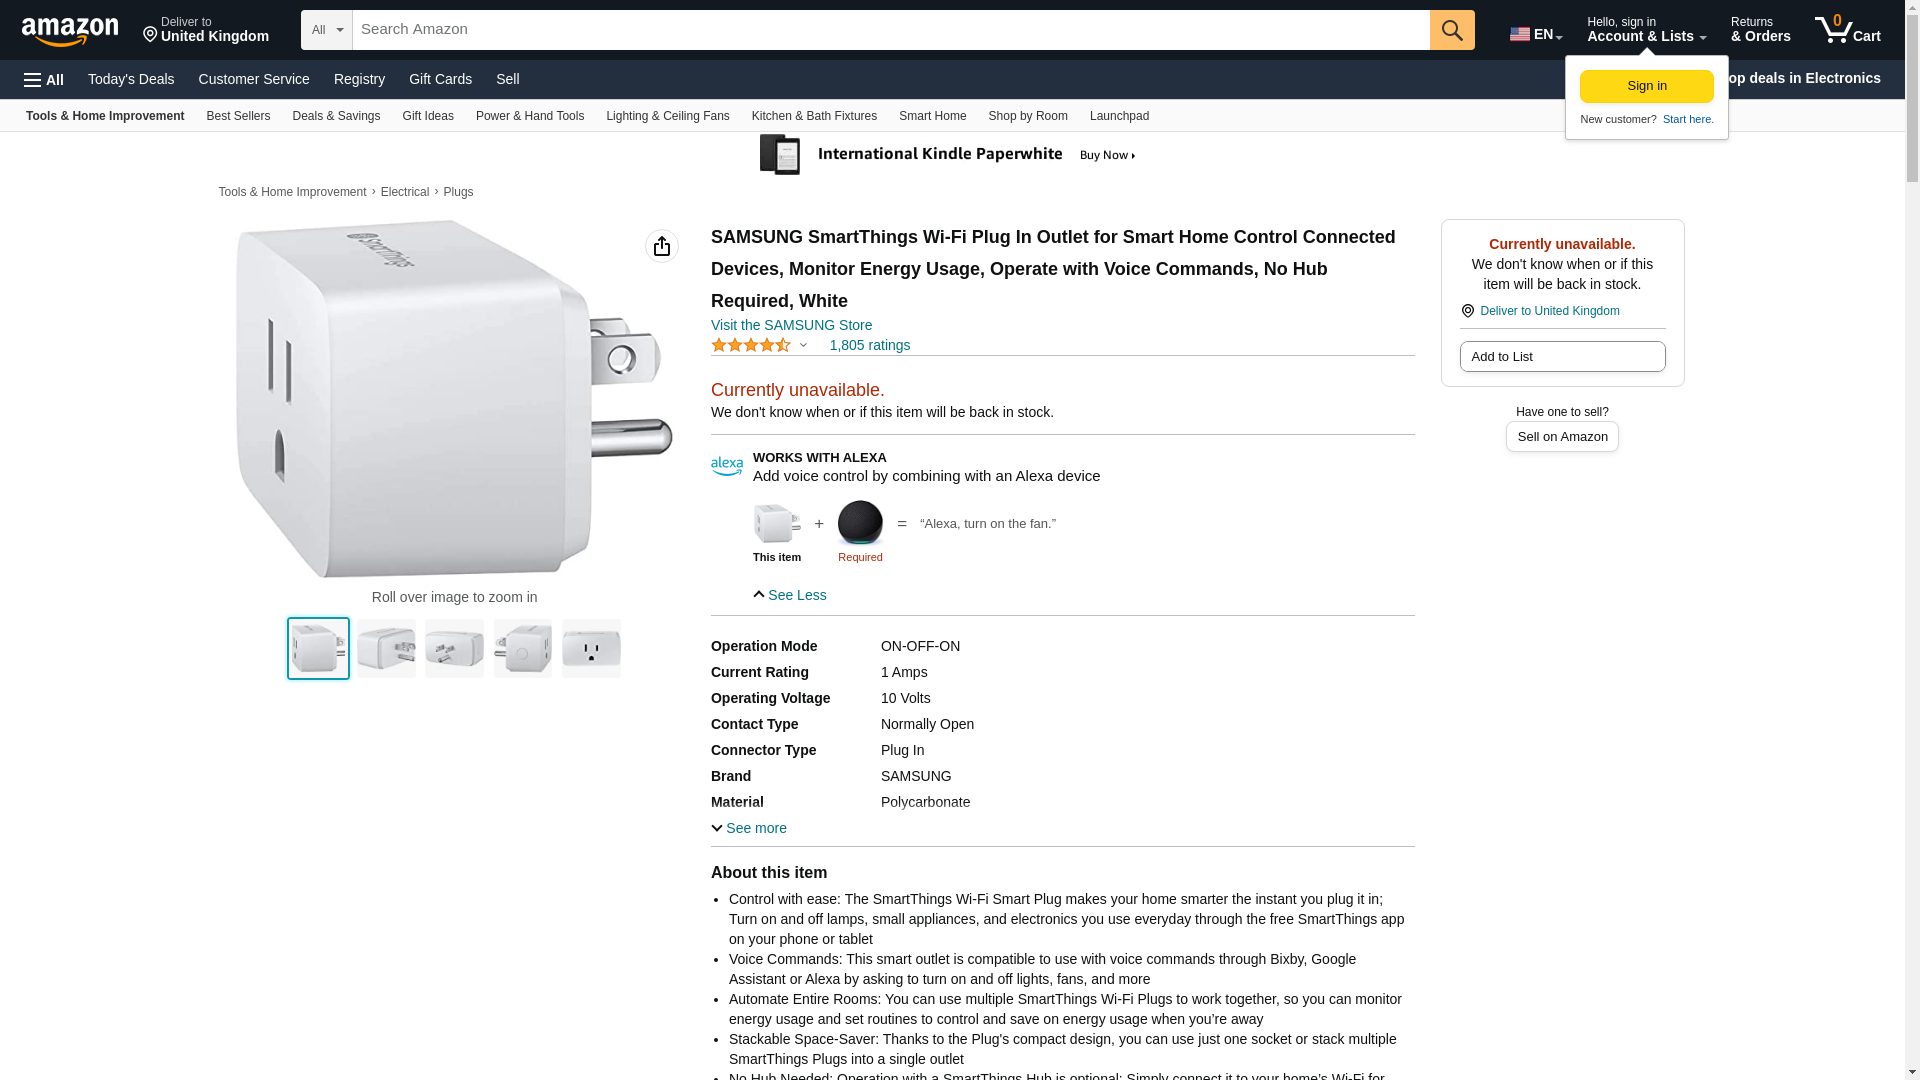Click the Echo Dot required device image
Screen dimensions: 1920x1080
(x=860, y=523)
